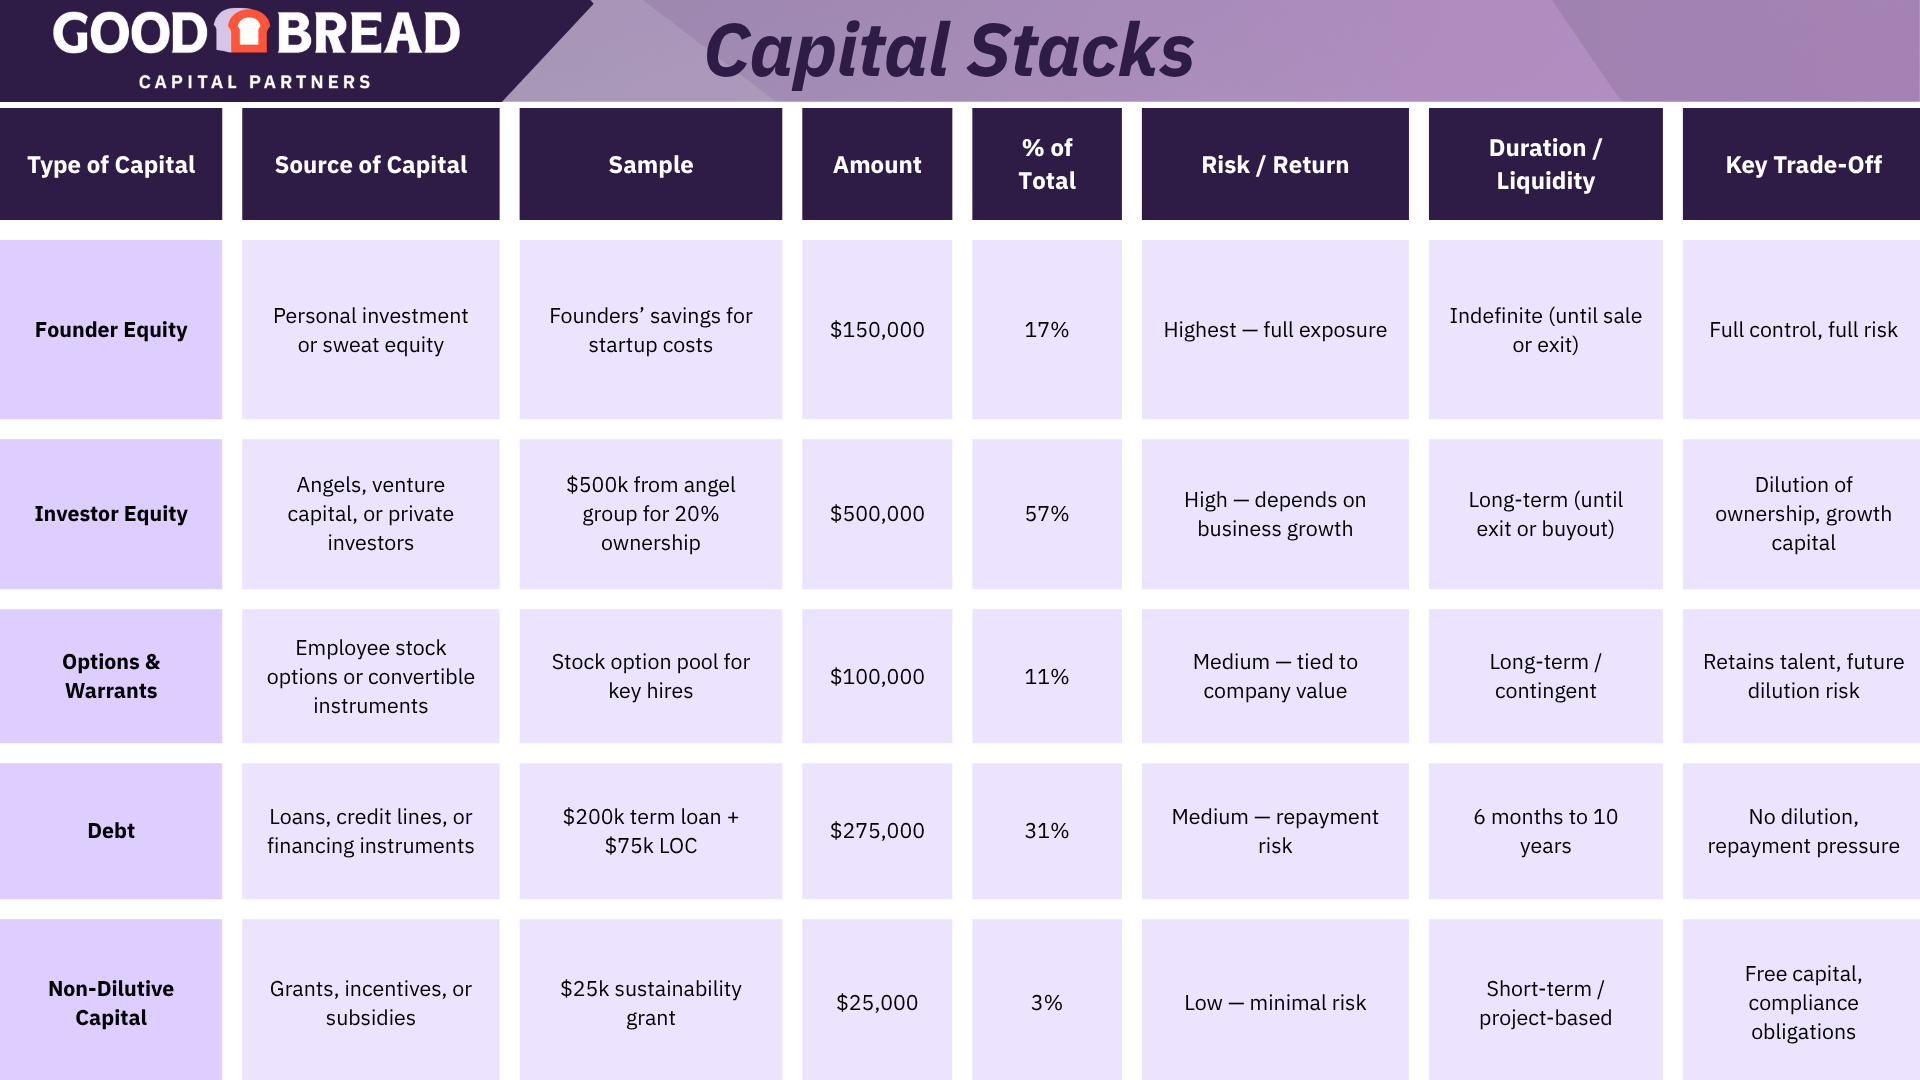This screenshot has width=1920, height=1080.
Task: Click the Capital Stacks title
Action: coord(948,50)
